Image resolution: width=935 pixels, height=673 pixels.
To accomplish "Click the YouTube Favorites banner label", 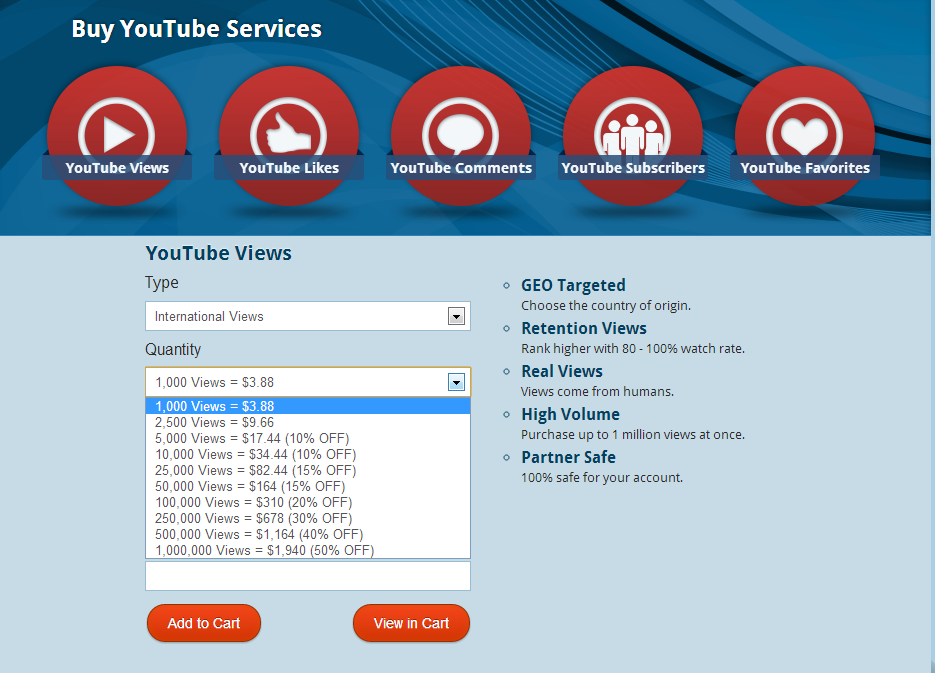I will point(805,168).
